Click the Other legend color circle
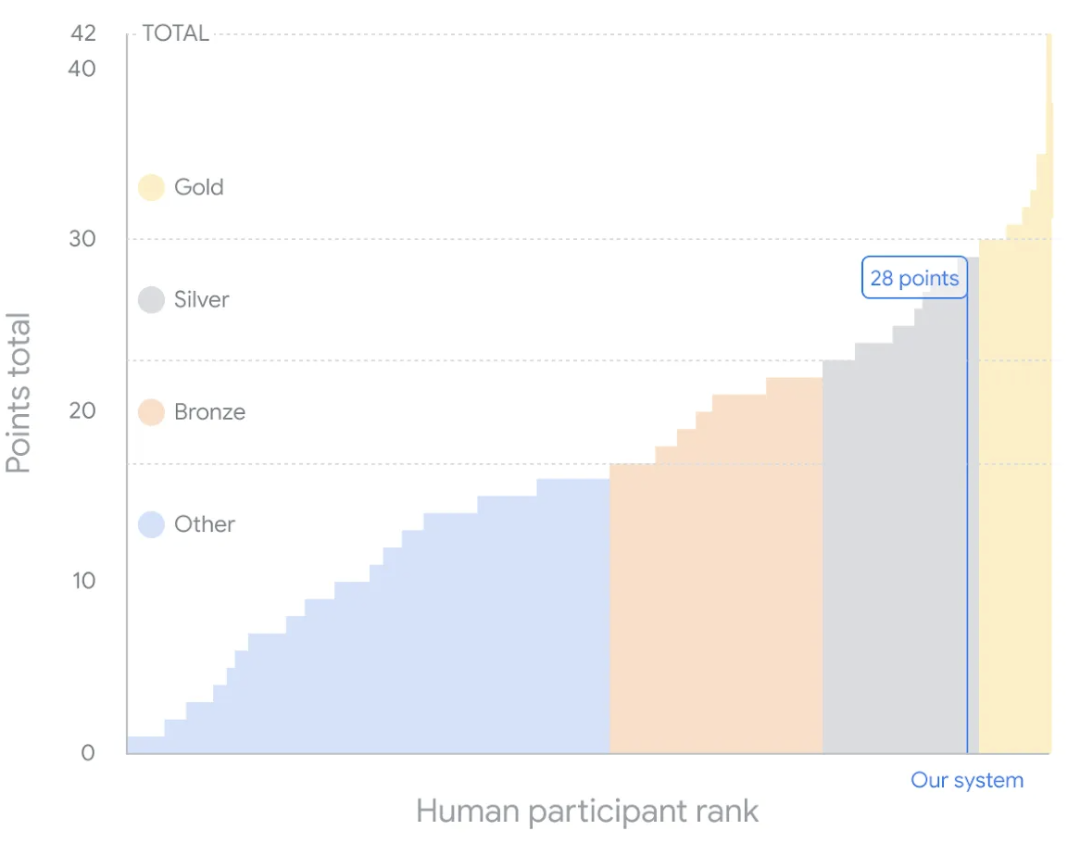Screen dimensions: 1080x843 pos(151,524)
